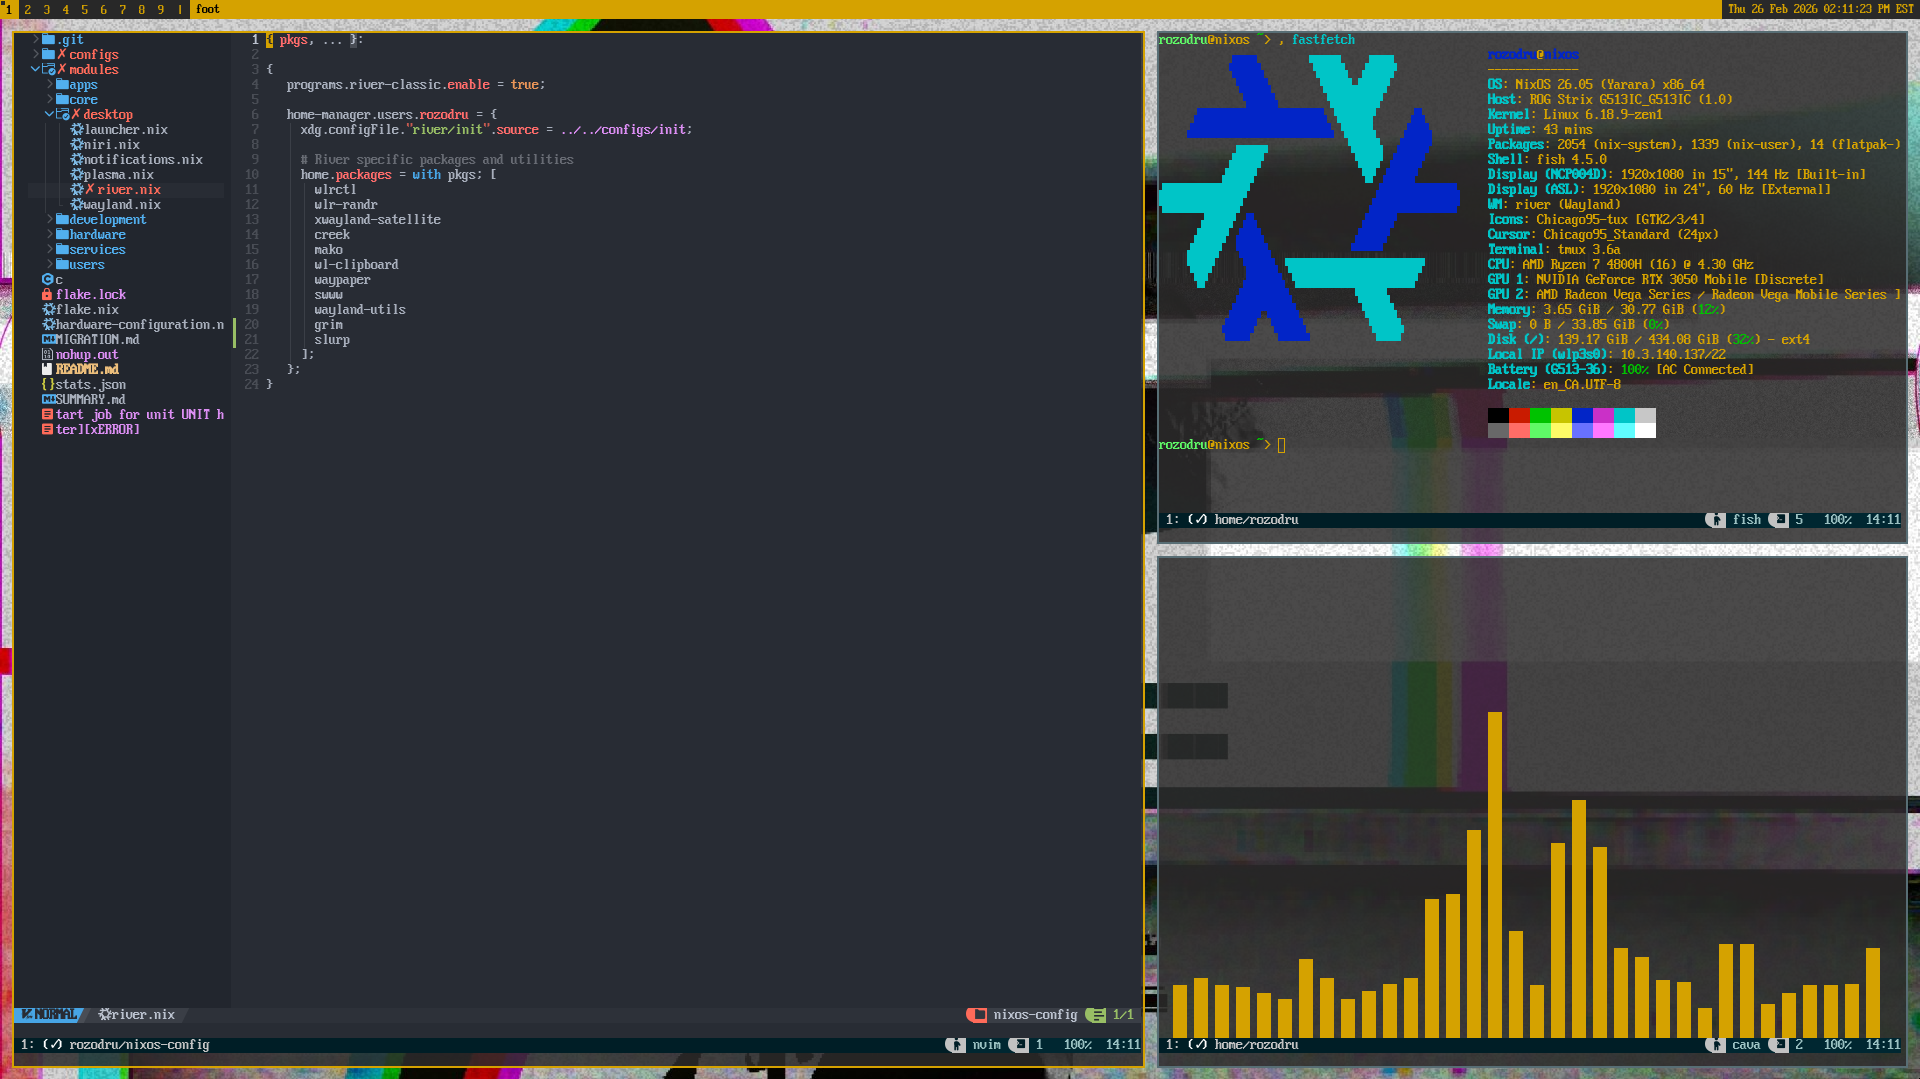Viewport: 1920px width, 1079px height.
Task: Click the folder icon next to core
Action: 62,100
